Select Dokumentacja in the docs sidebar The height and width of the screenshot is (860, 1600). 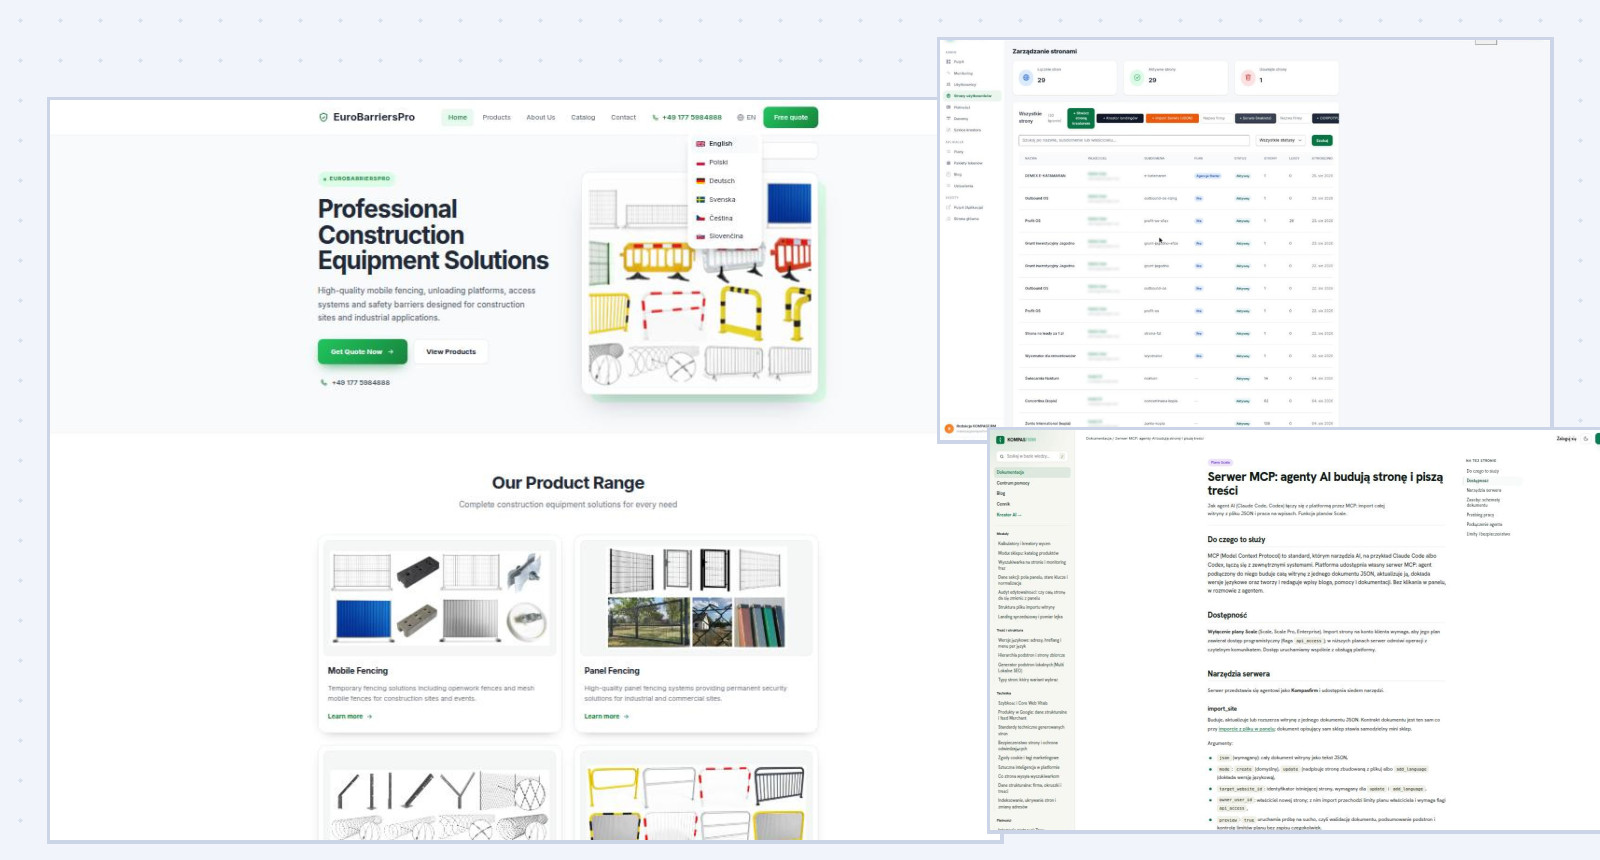point(1032,472)
